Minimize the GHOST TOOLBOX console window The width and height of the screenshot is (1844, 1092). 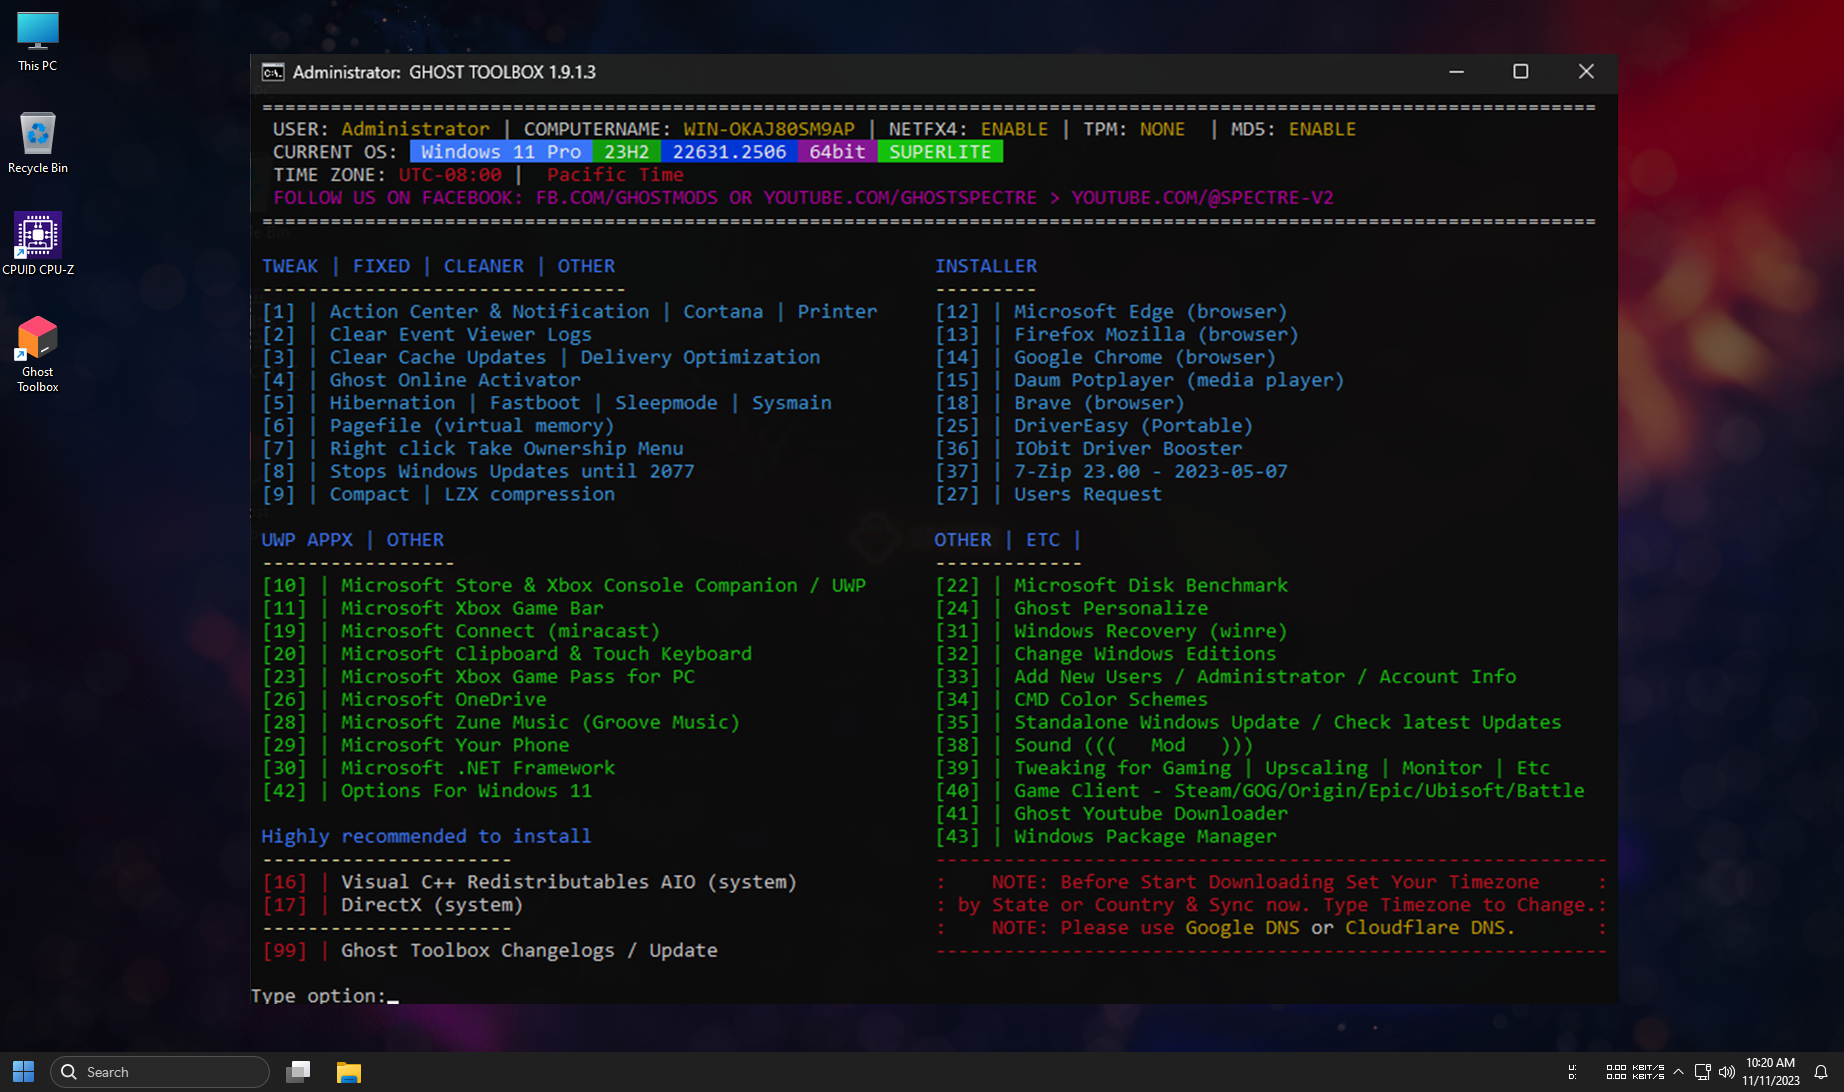[1456, 71]
